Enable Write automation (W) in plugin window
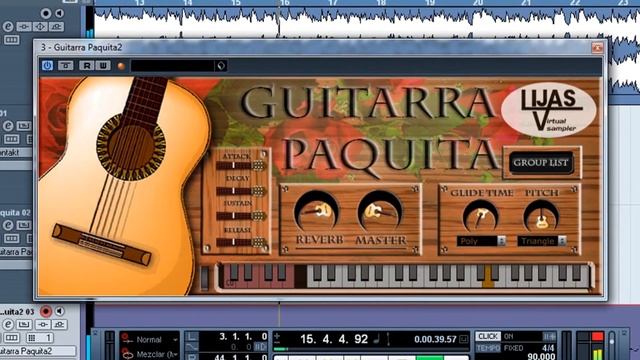Screen dimensions: 640x360 tap(103, 65)
